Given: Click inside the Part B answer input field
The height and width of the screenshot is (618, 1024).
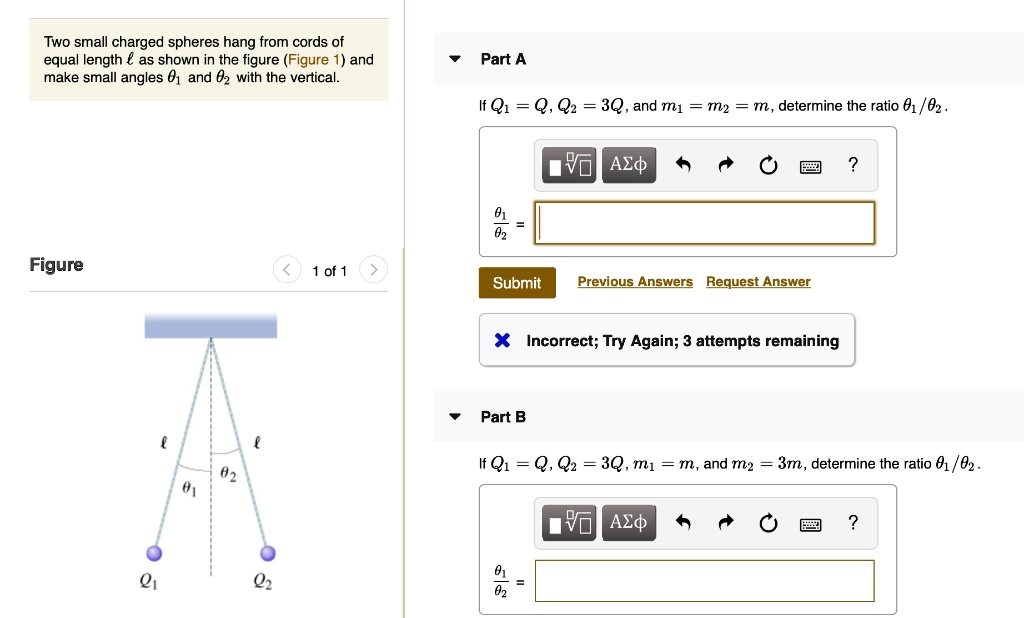Looking at the screenshot, I should [705, 581].
